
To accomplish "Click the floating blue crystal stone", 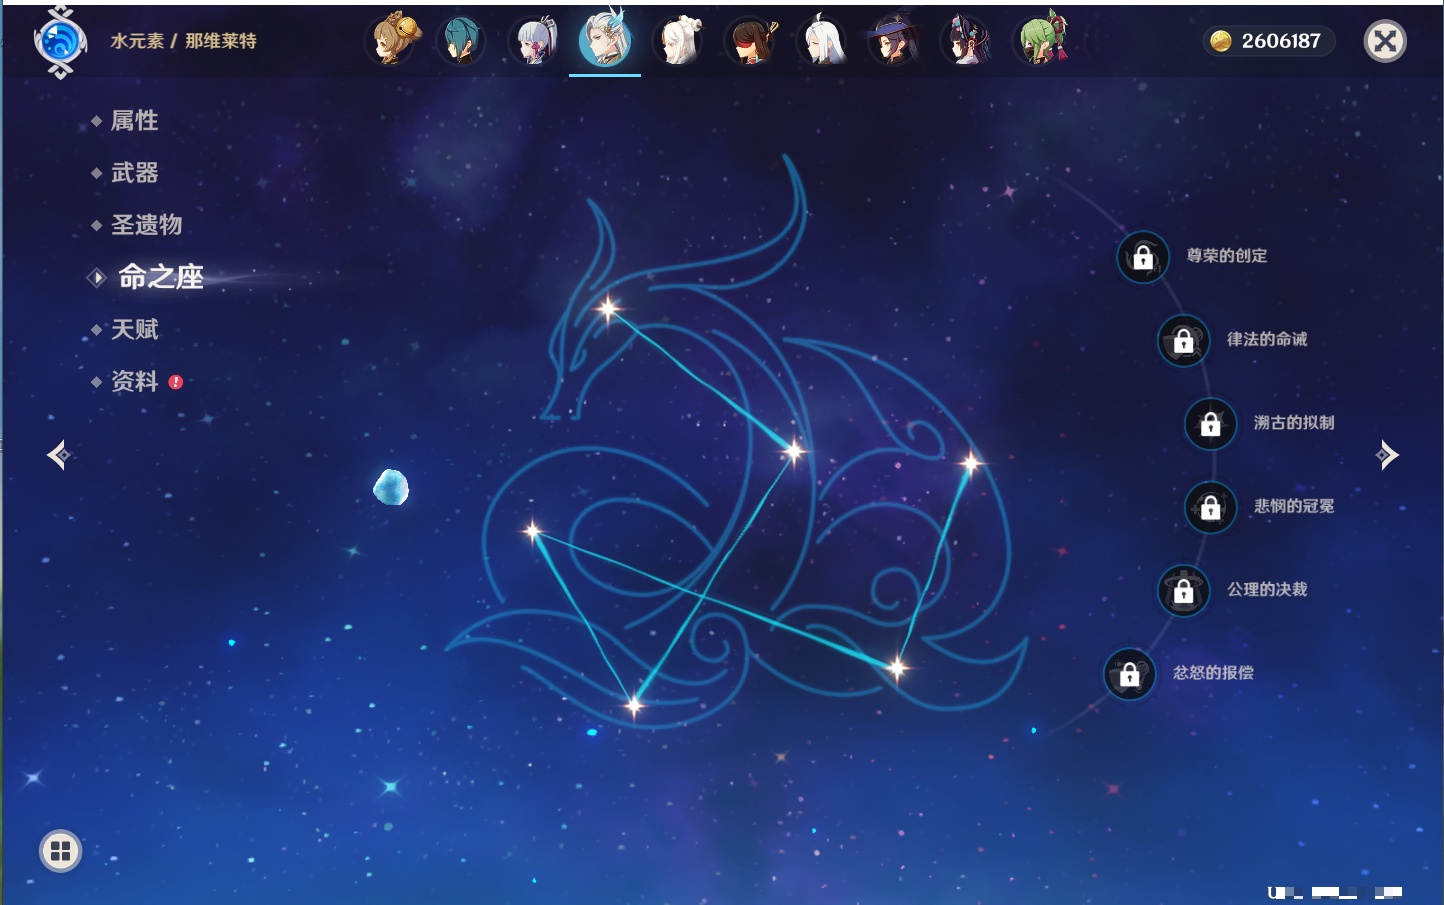I will 391,488.
